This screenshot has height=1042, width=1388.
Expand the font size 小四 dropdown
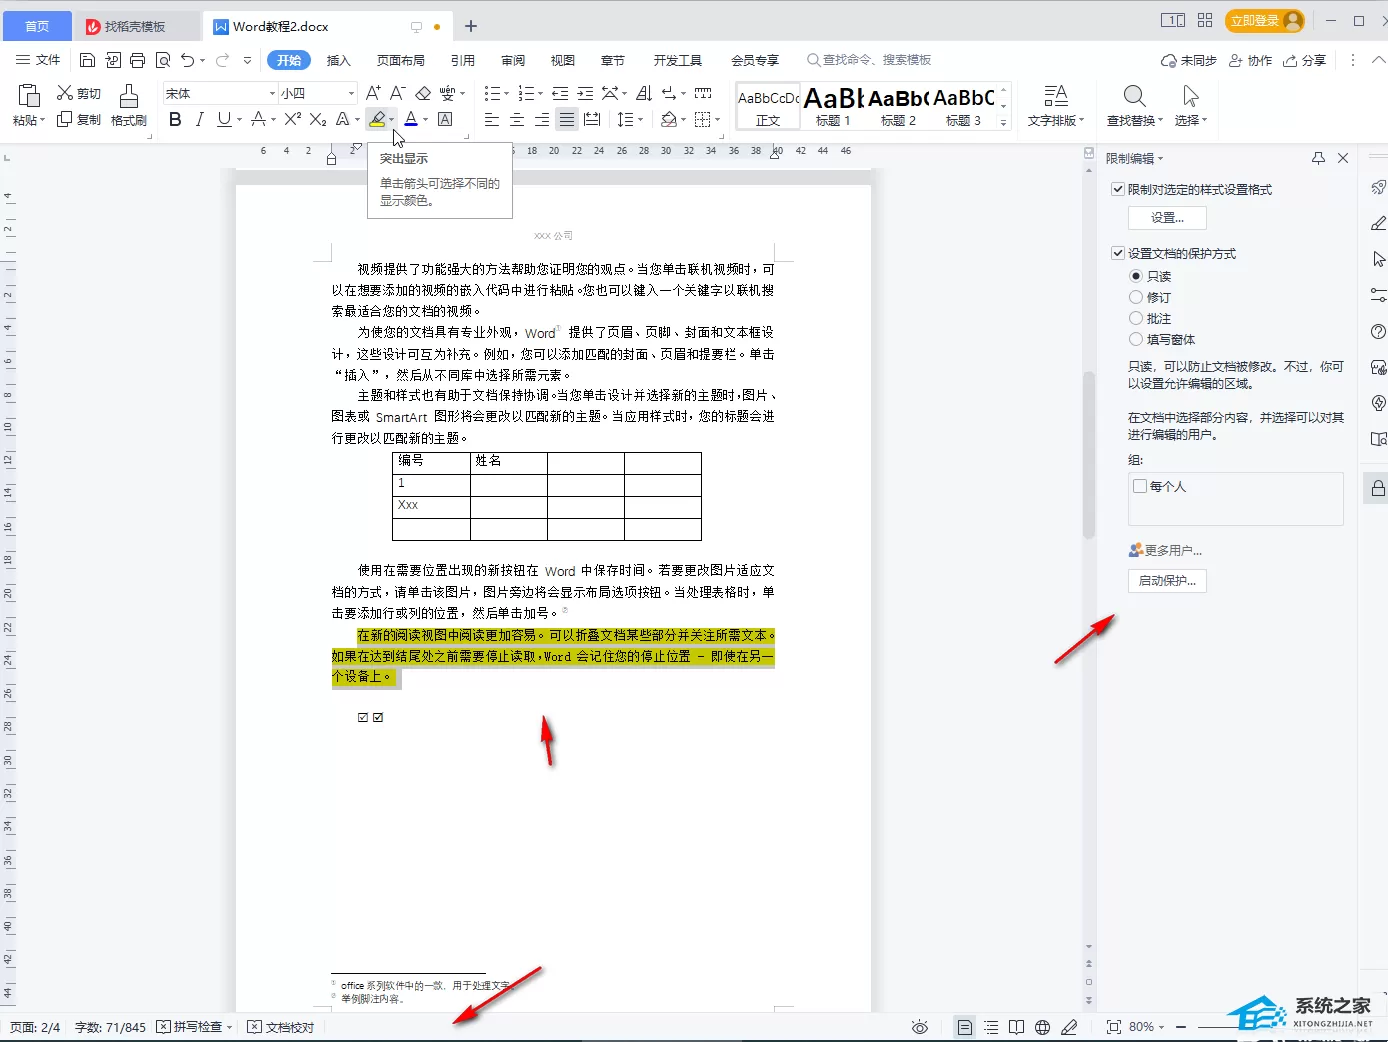(x=351, y=93)
